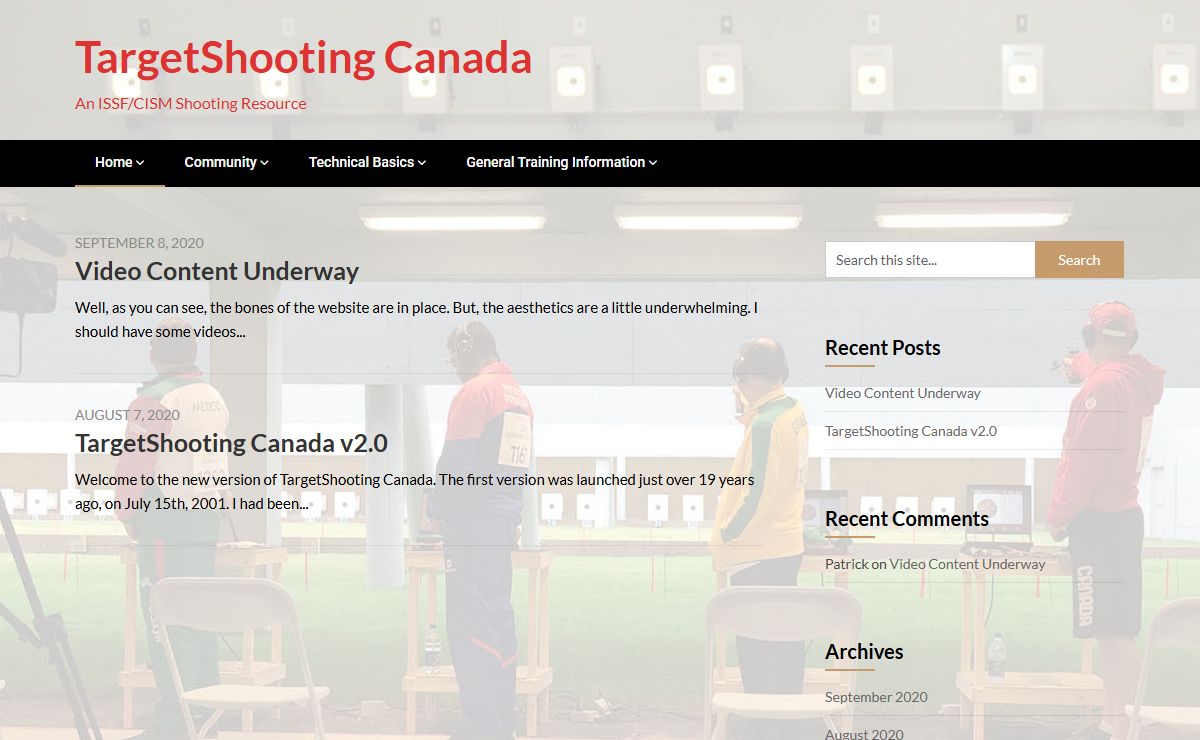Click the Recent Comments heading
This screenshot has width=1200, height=740.
907,519
